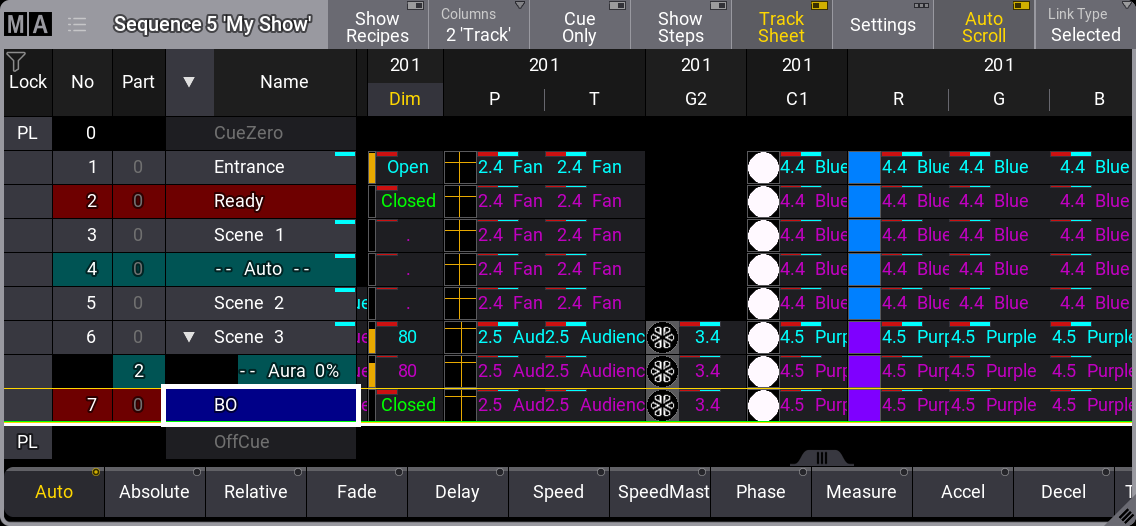Click the 80 dimmer value in Scene 3 row
The width and height of the screenshot is (1136, 526).
408,337
